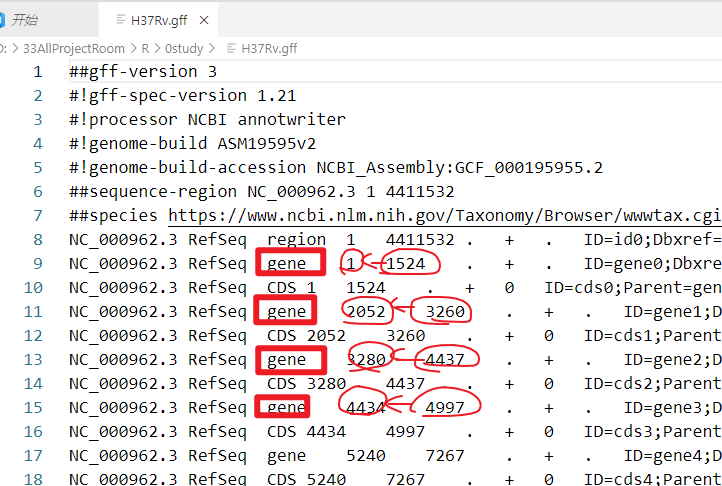Screen dimensions: 722x486
Task: Click line number 11 in the gutter
Action: [33, 312]
